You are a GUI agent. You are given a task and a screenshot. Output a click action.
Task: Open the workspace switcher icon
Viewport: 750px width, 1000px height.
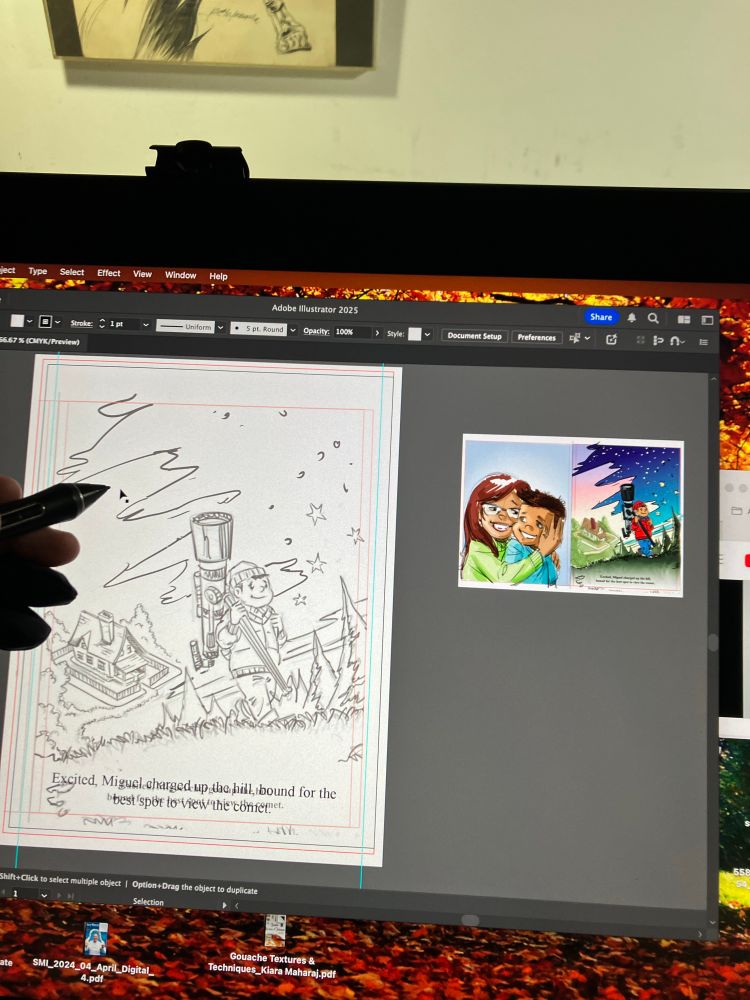[x=707, y=320]
